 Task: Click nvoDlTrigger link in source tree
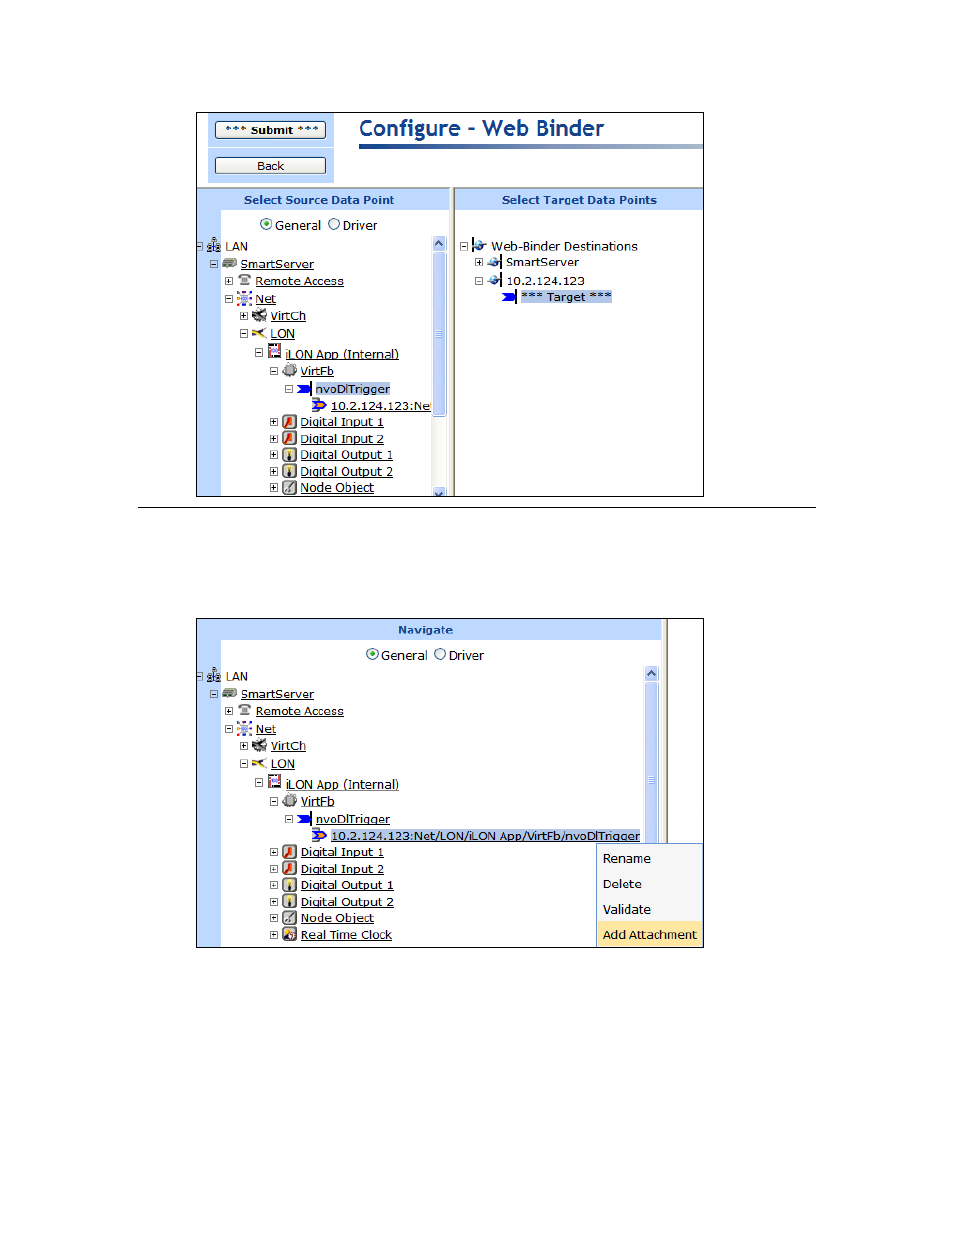pos(352,389)
